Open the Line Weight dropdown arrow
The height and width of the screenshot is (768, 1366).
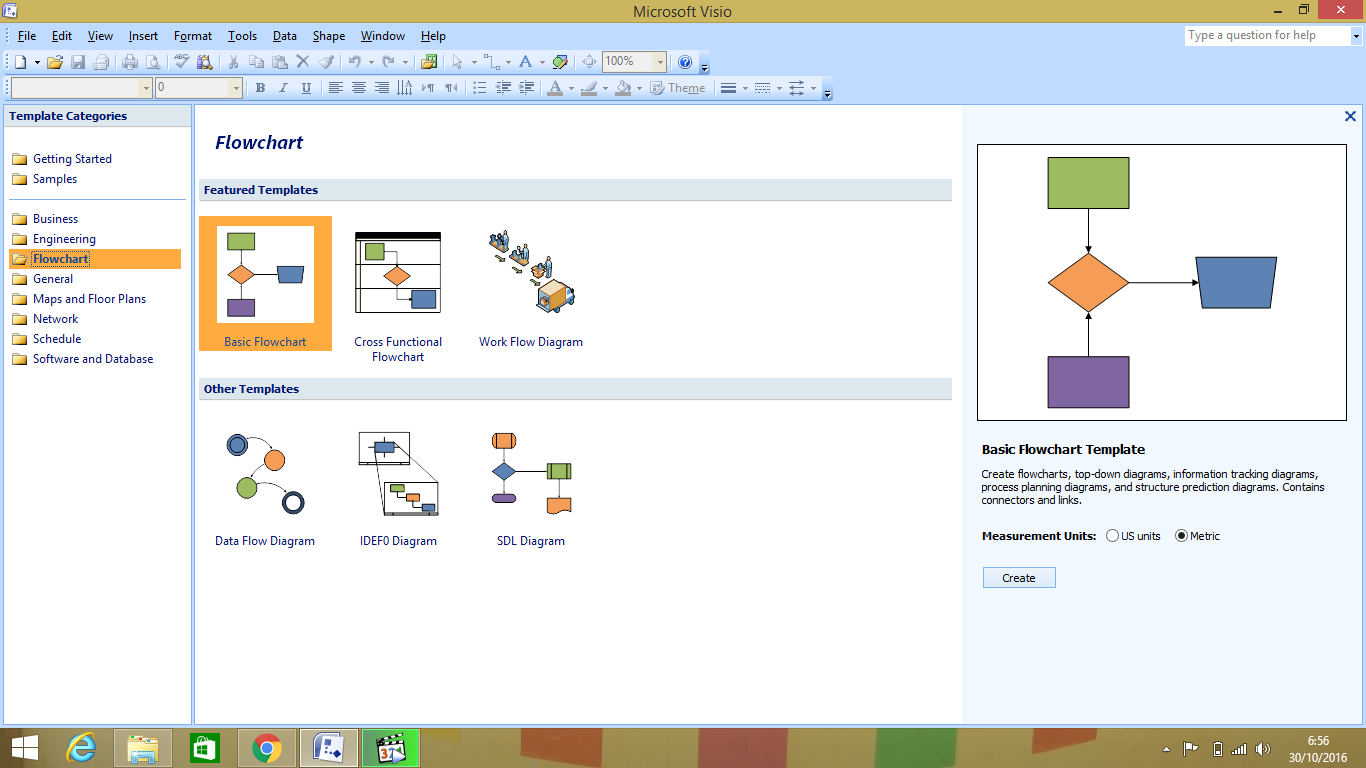click(745, 88)
